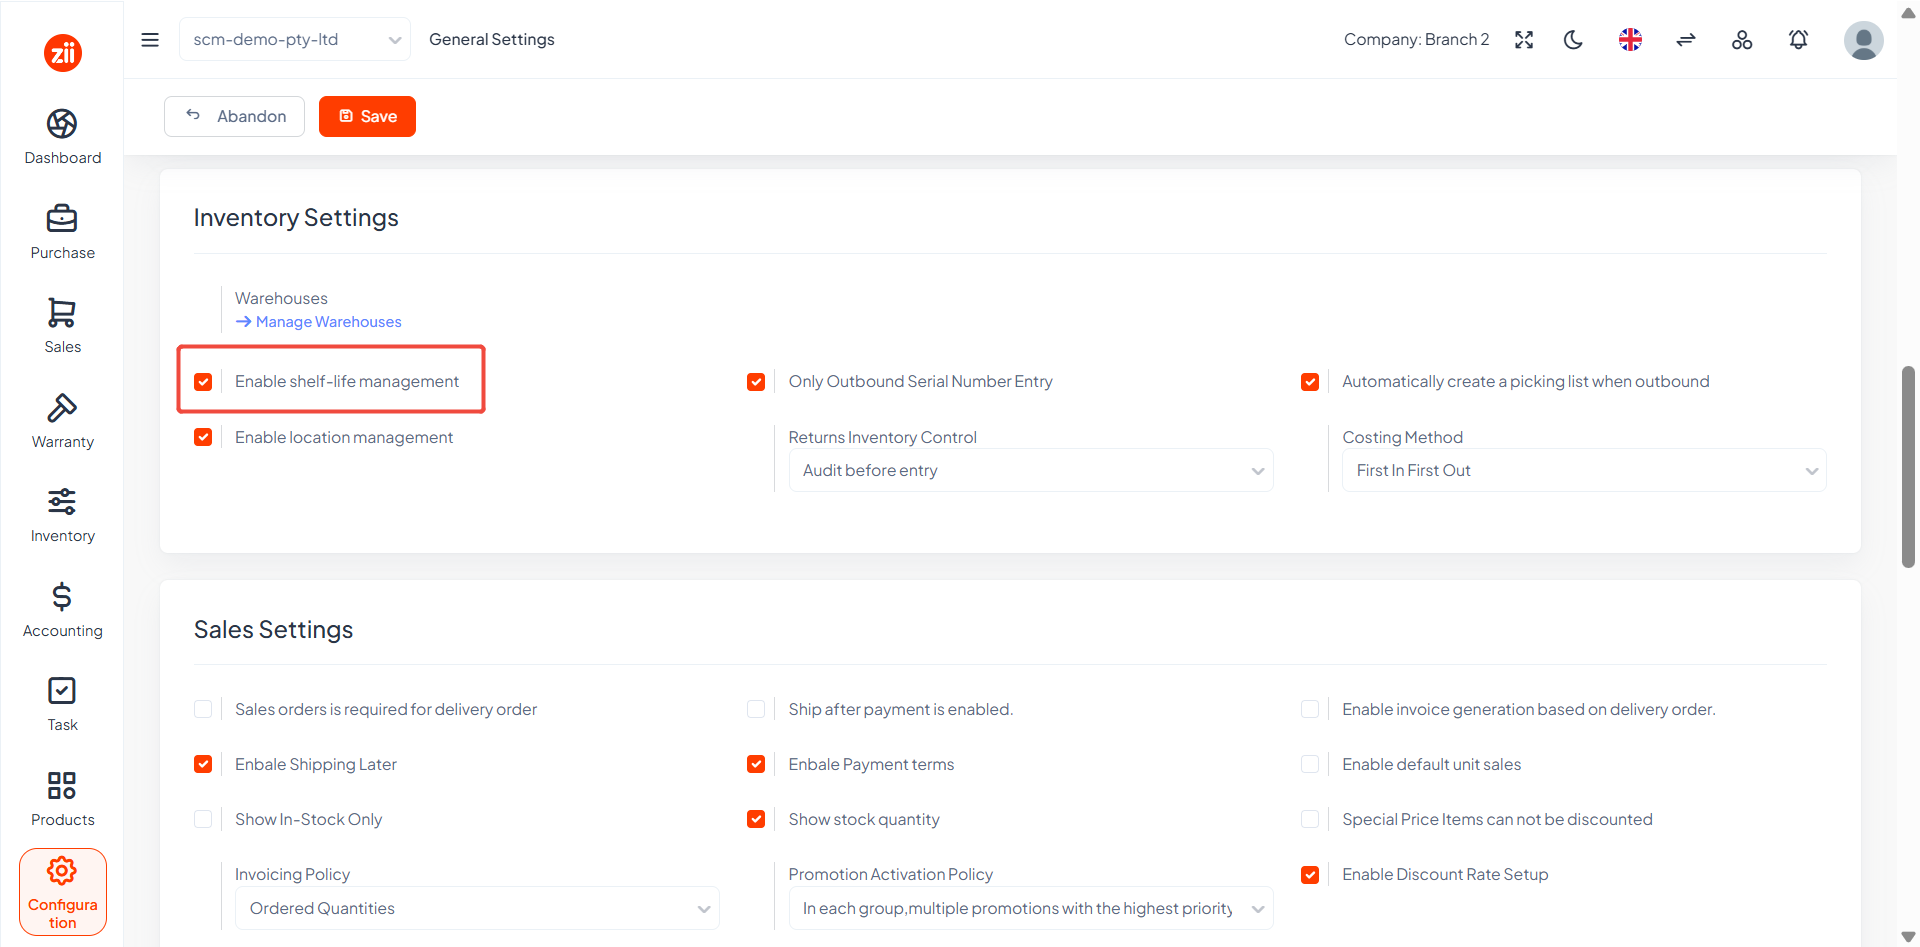Viewport: 1920px width, 947px height.
Task: Toggle dark mode moon icon
Action: [x=1574, y=40]
